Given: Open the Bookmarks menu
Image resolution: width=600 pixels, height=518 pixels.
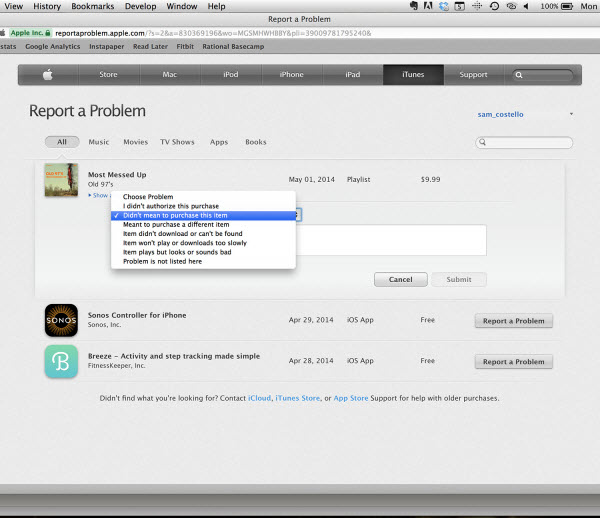Looking at the screenshot, I should pos(92,6).
